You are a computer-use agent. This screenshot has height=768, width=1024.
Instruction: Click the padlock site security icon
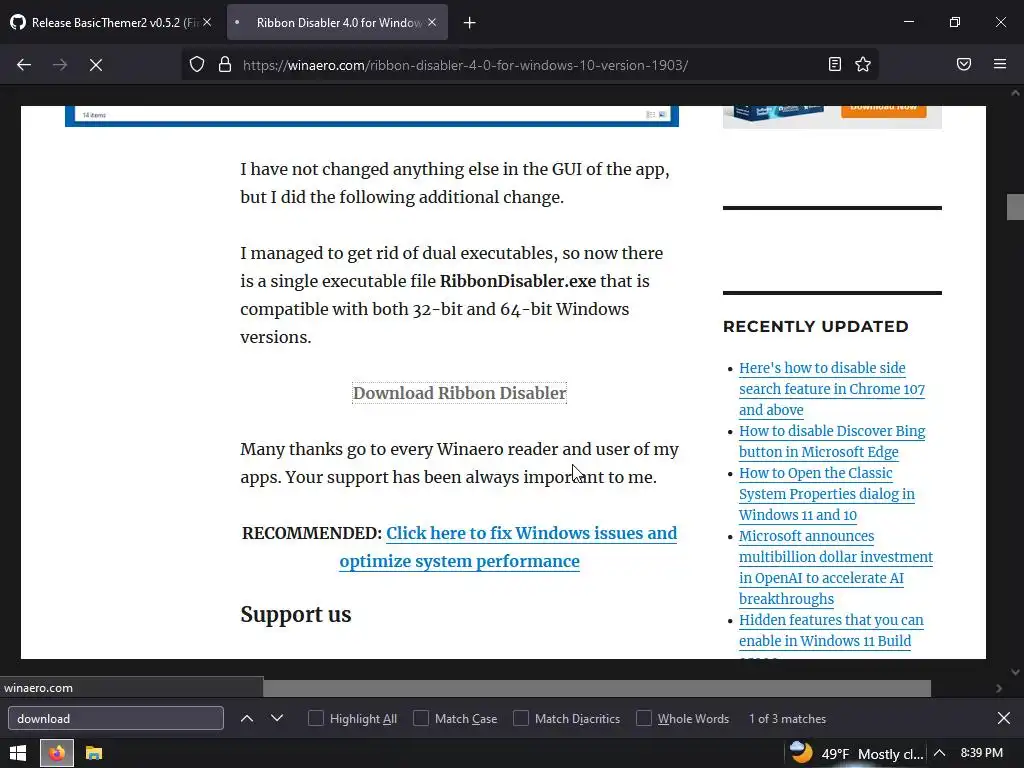click(x=225, y=65)
